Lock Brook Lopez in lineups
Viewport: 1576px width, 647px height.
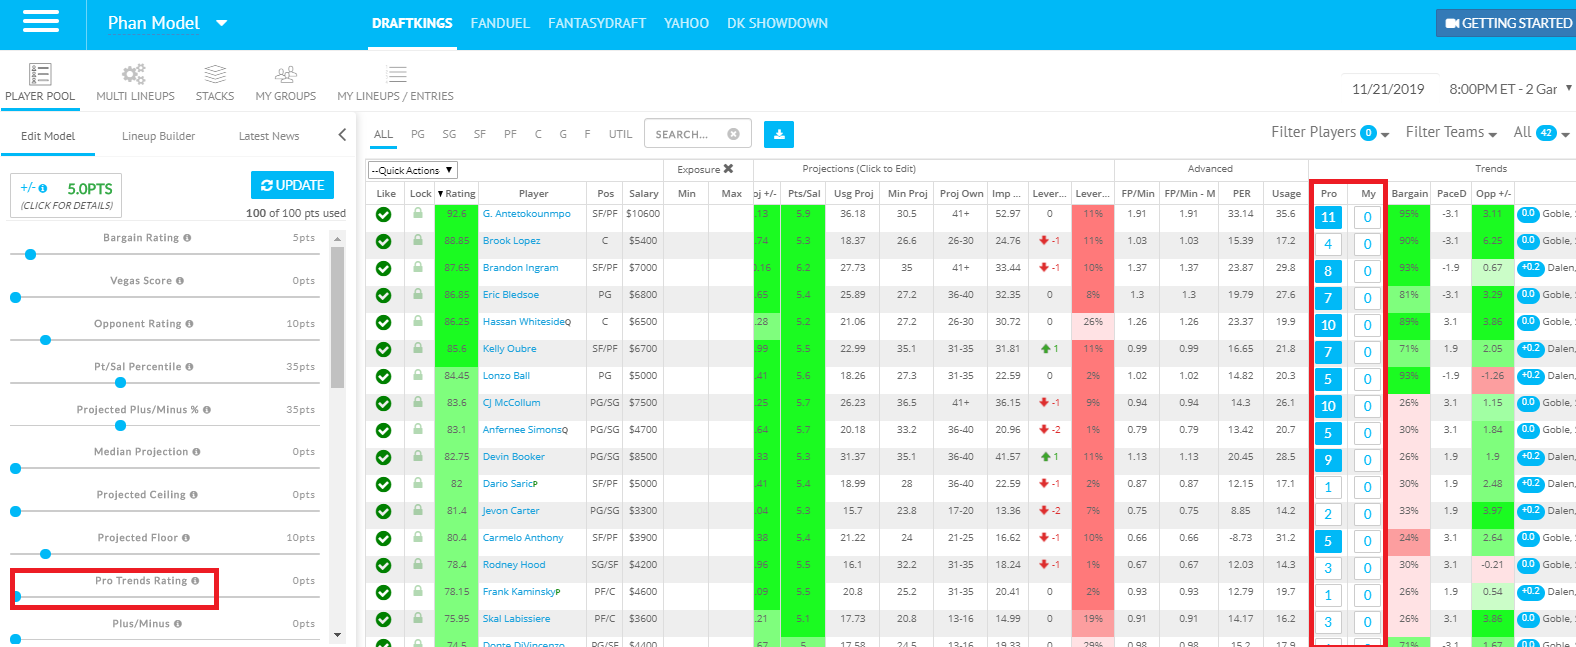(418, 241)
